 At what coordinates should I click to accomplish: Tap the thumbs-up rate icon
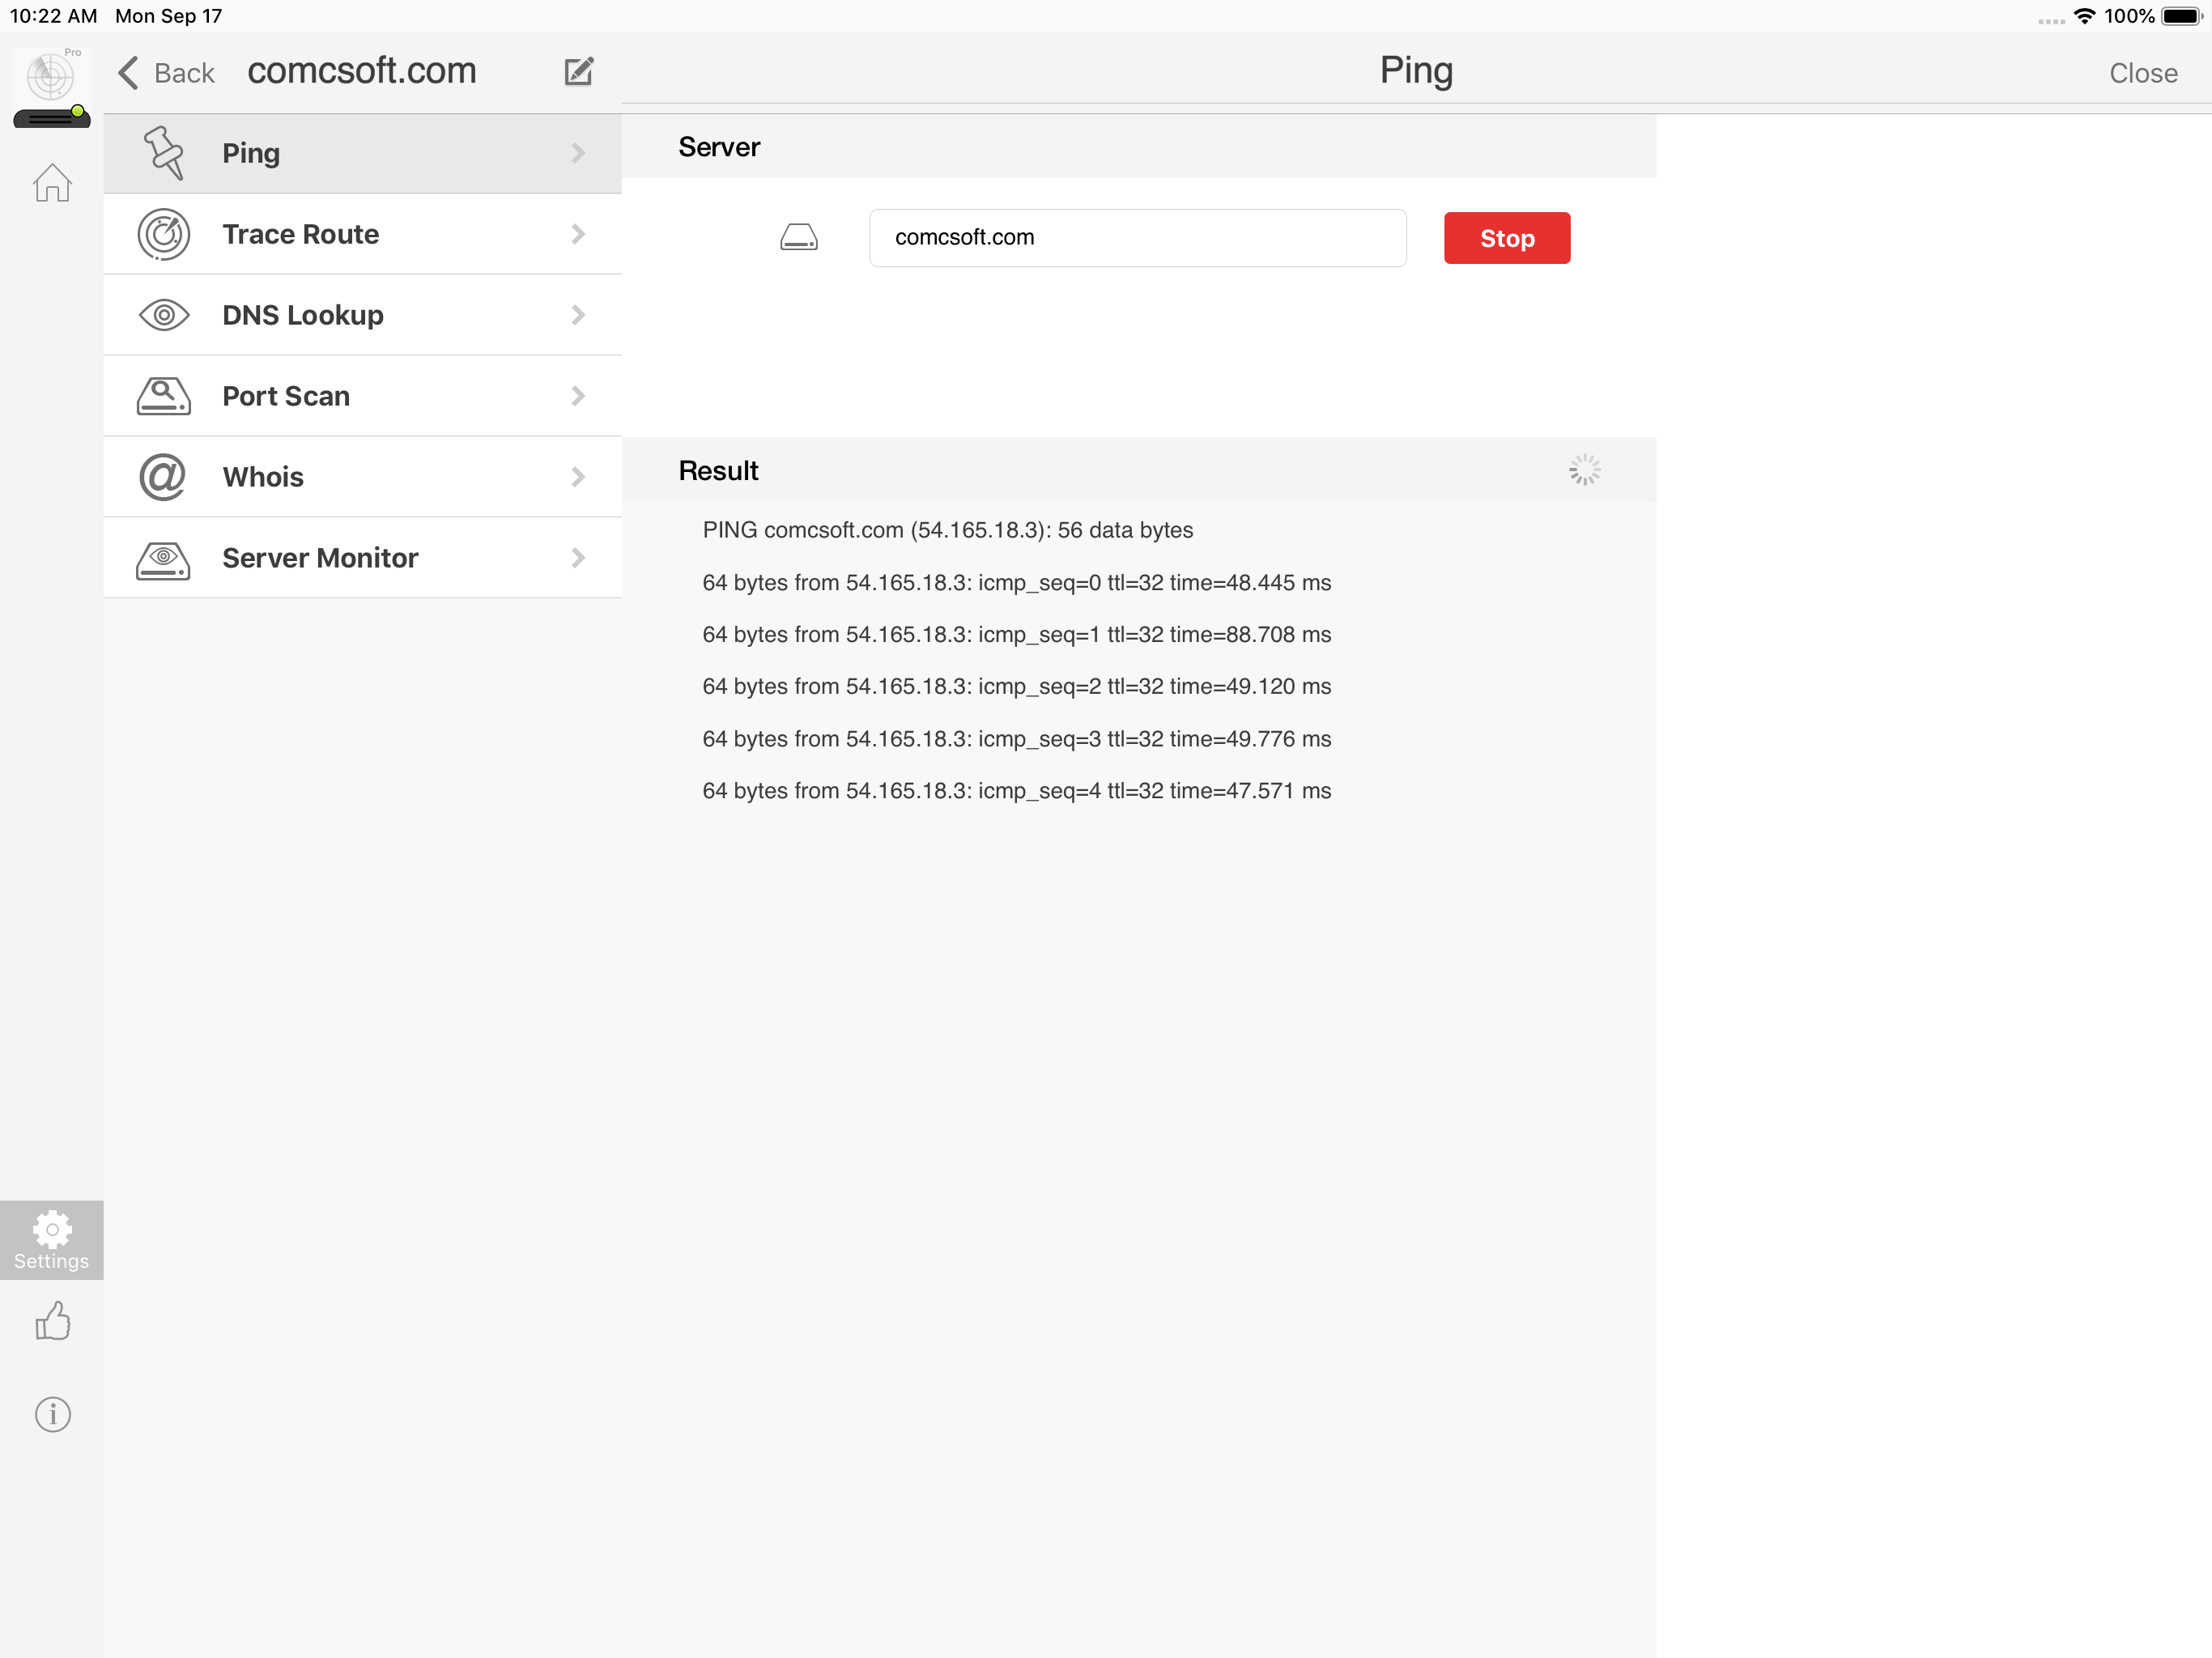[x=52, y=1321]
